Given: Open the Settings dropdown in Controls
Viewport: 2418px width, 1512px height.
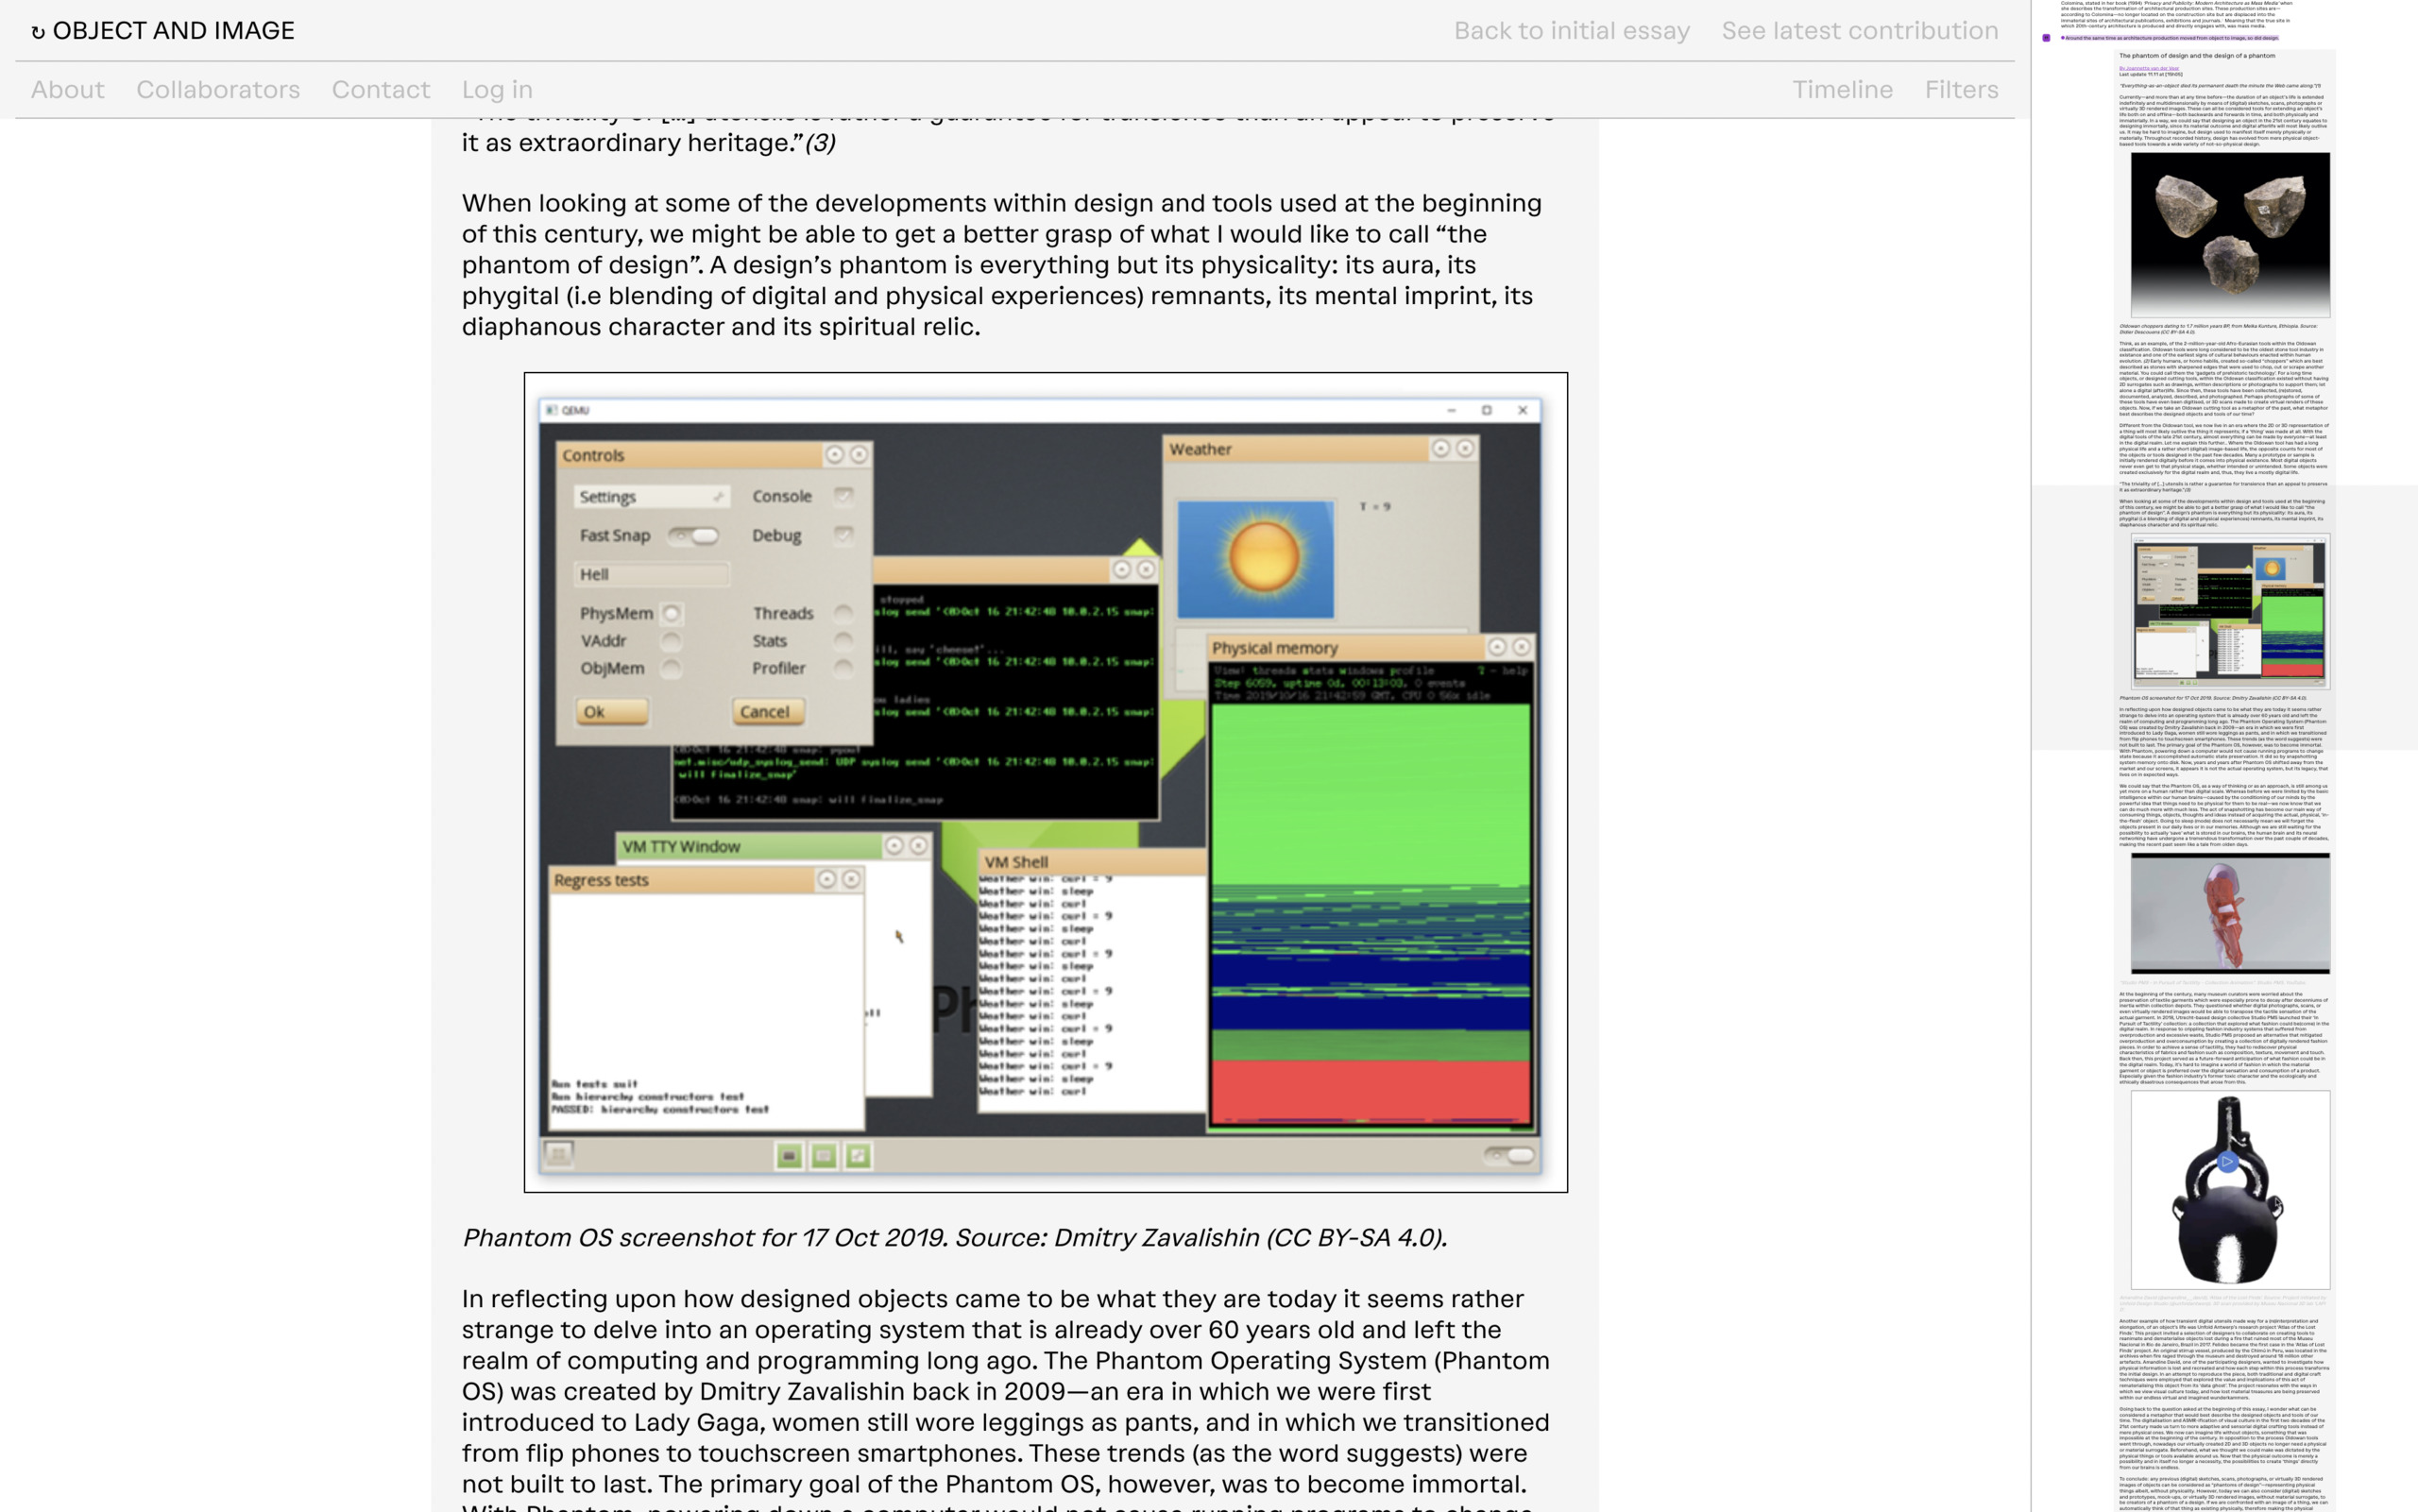Looking at the screenshot, I should 651,497.
